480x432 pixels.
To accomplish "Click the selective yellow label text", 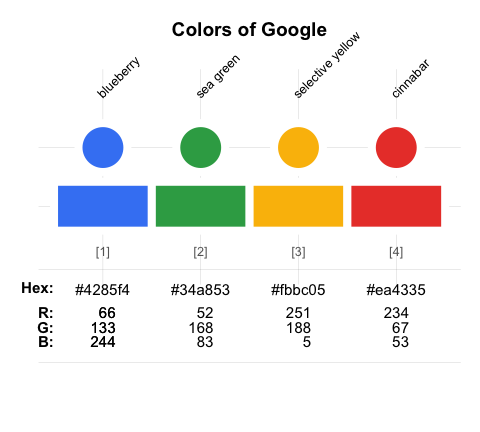I will (327, 65).
